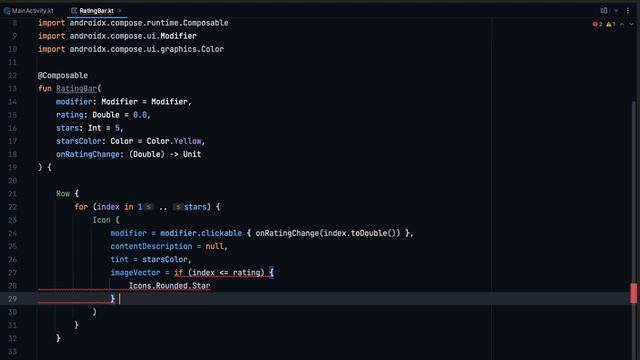Place cursor on 'Color.Yellow' value
Viewport: 640px width, 360px height.
tap(174, 141)
